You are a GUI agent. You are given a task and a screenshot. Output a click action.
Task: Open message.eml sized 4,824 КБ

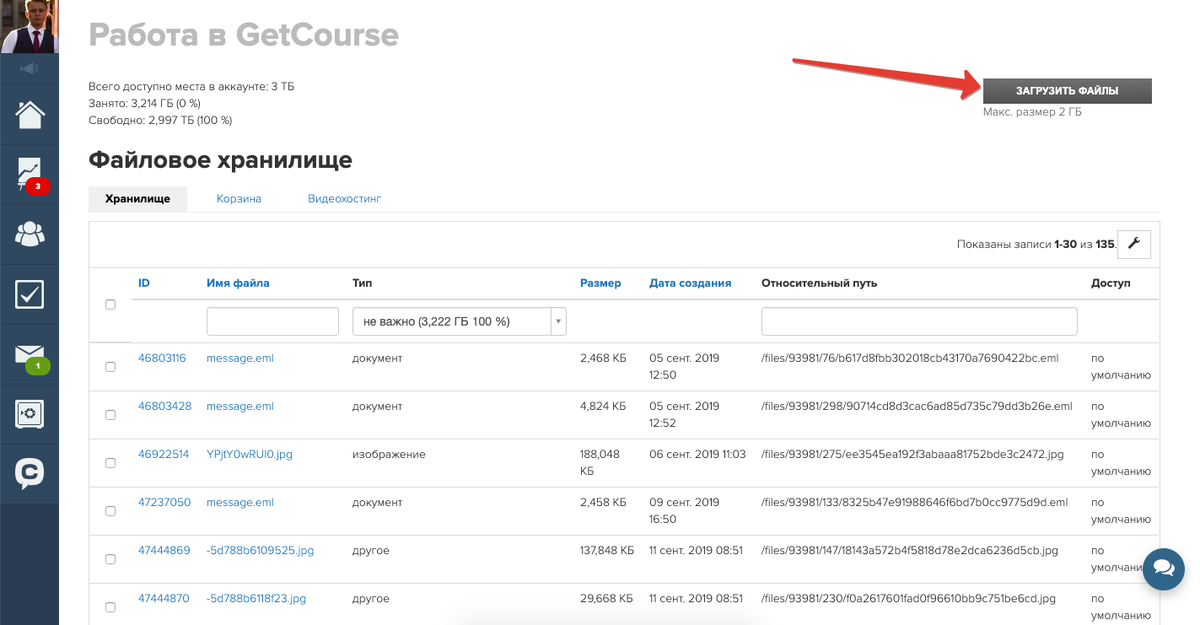click(x=240, y=406)
